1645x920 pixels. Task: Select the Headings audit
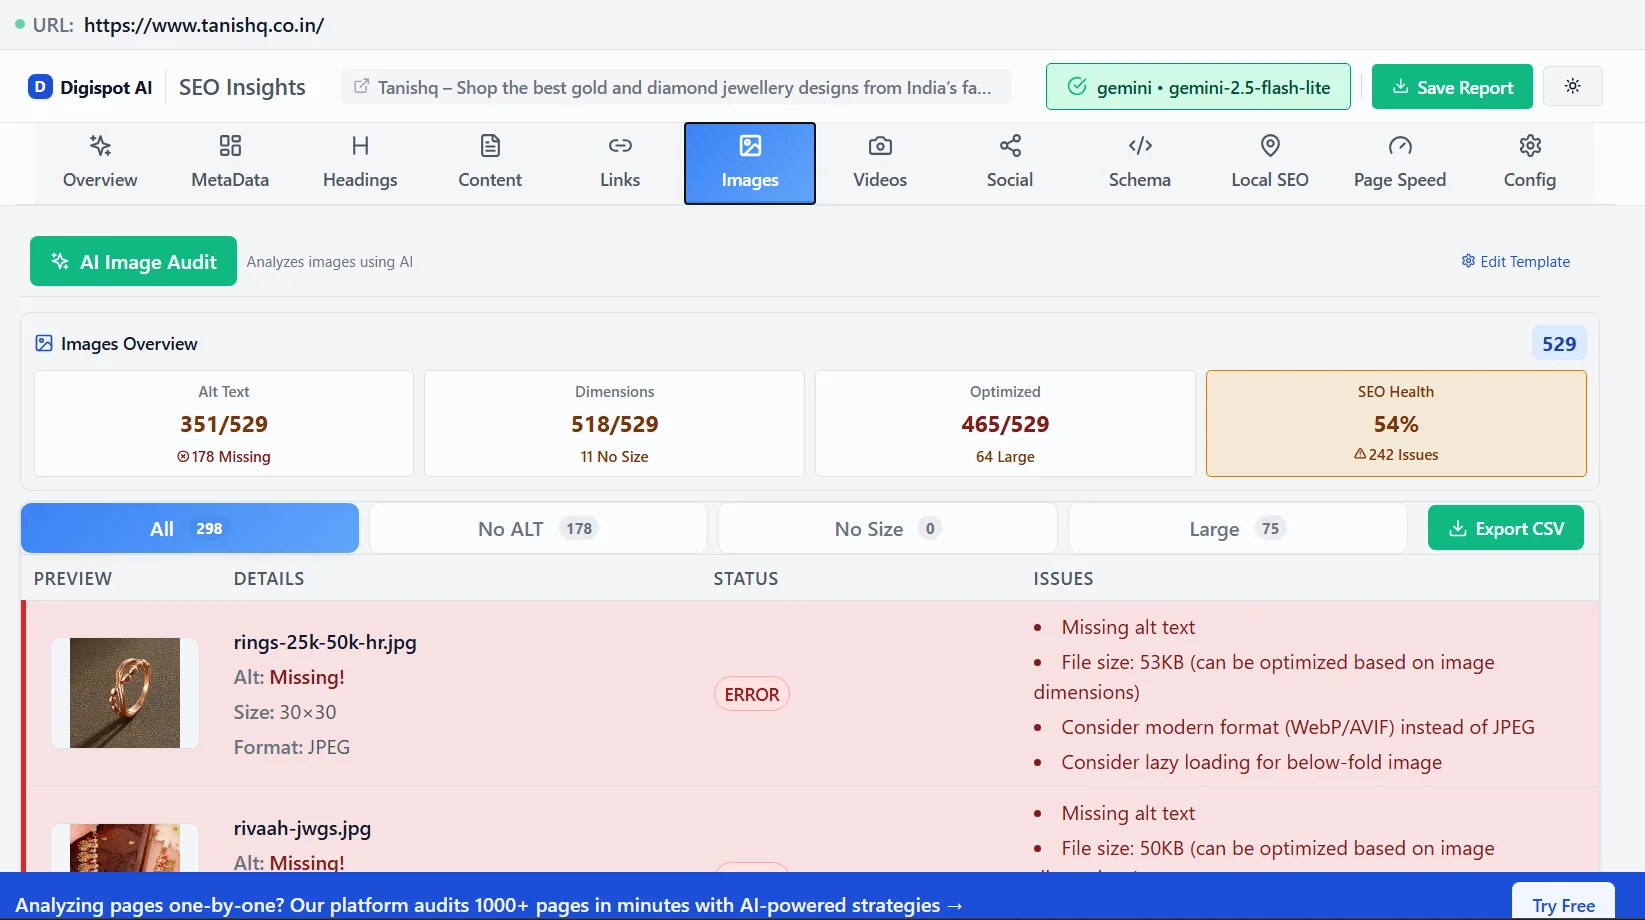click(359, 162)
